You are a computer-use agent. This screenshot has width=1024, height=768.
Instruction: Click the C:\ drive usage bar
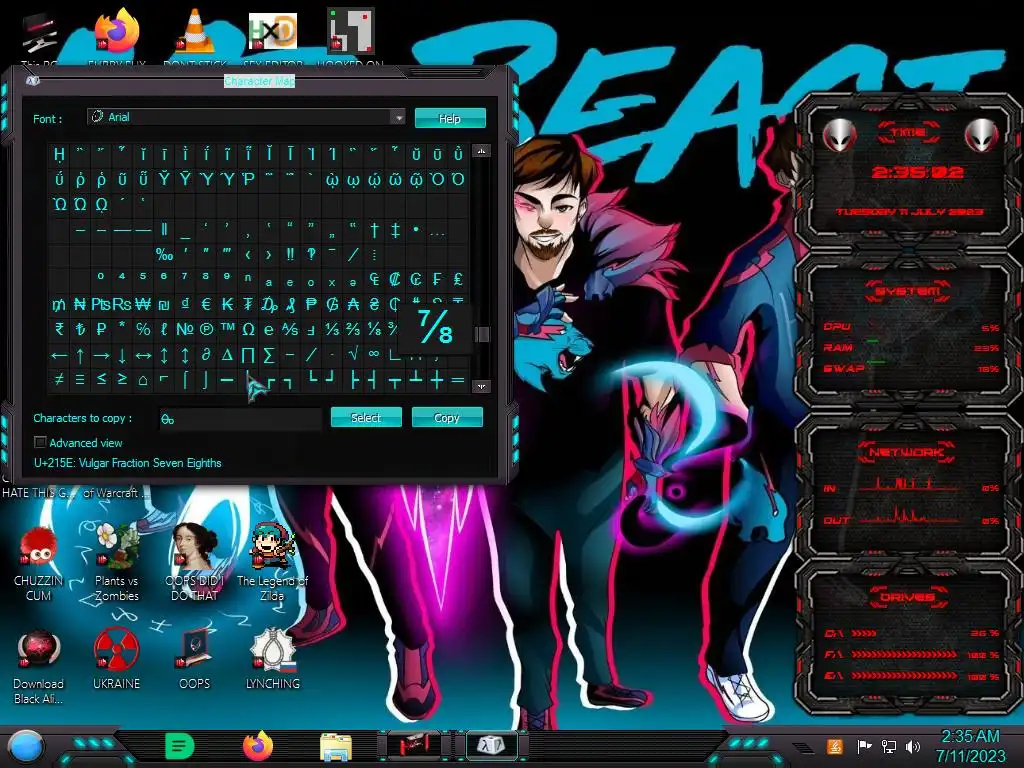point(863,633)
